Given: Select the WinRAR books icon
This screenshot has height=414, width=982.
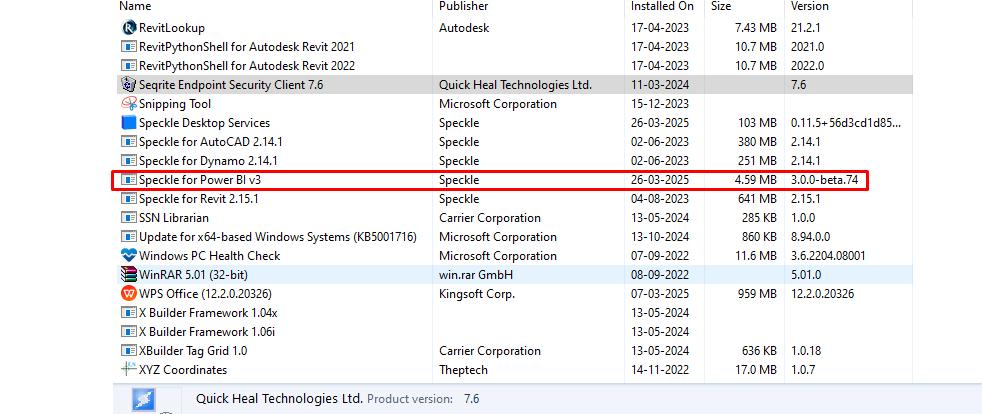Looking at the screenshot, I should (128, 274).
